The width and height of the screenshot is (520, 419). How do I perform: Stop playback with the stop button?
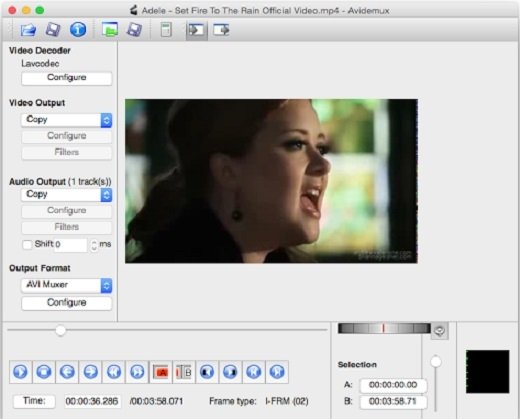[44, 372]
